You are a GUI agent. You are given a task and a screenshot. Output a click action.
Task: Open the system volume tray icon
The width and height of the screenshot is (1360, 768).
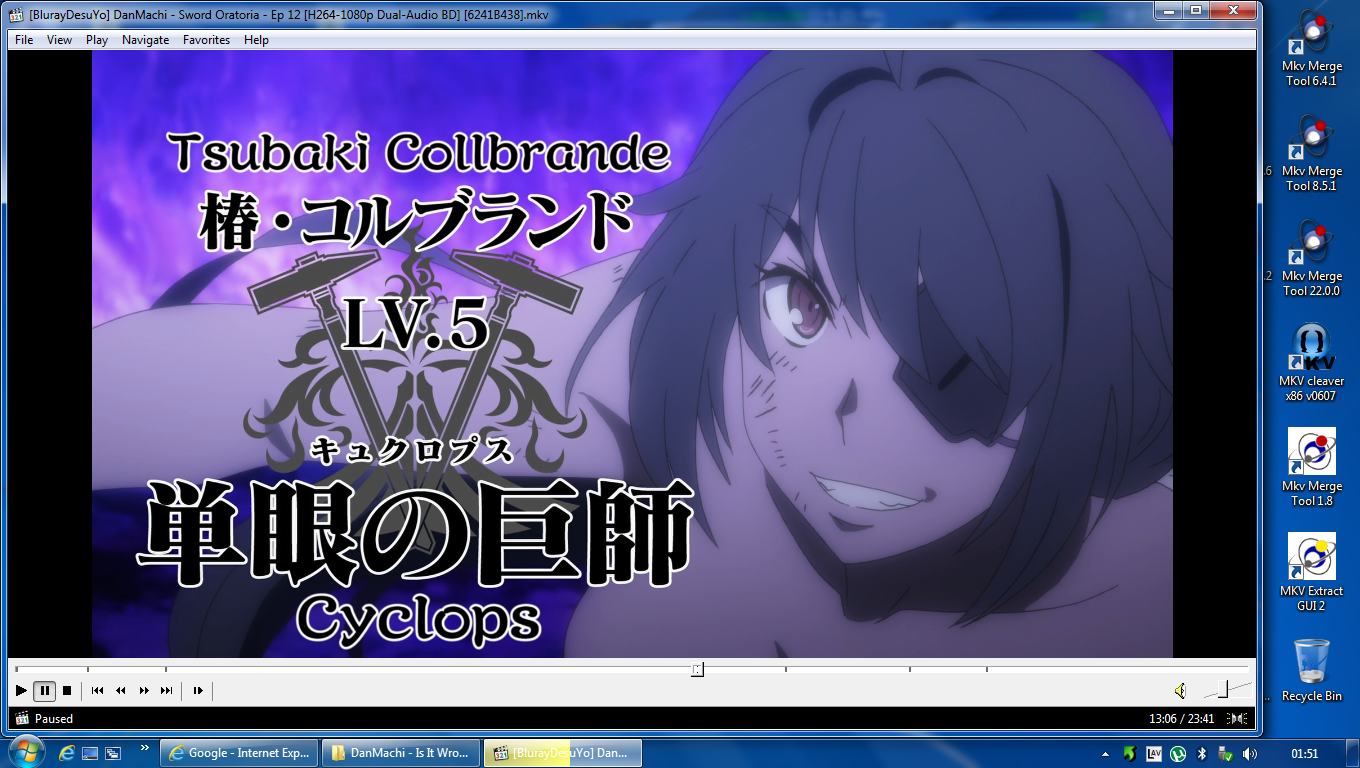click(x=1249, y=753)
